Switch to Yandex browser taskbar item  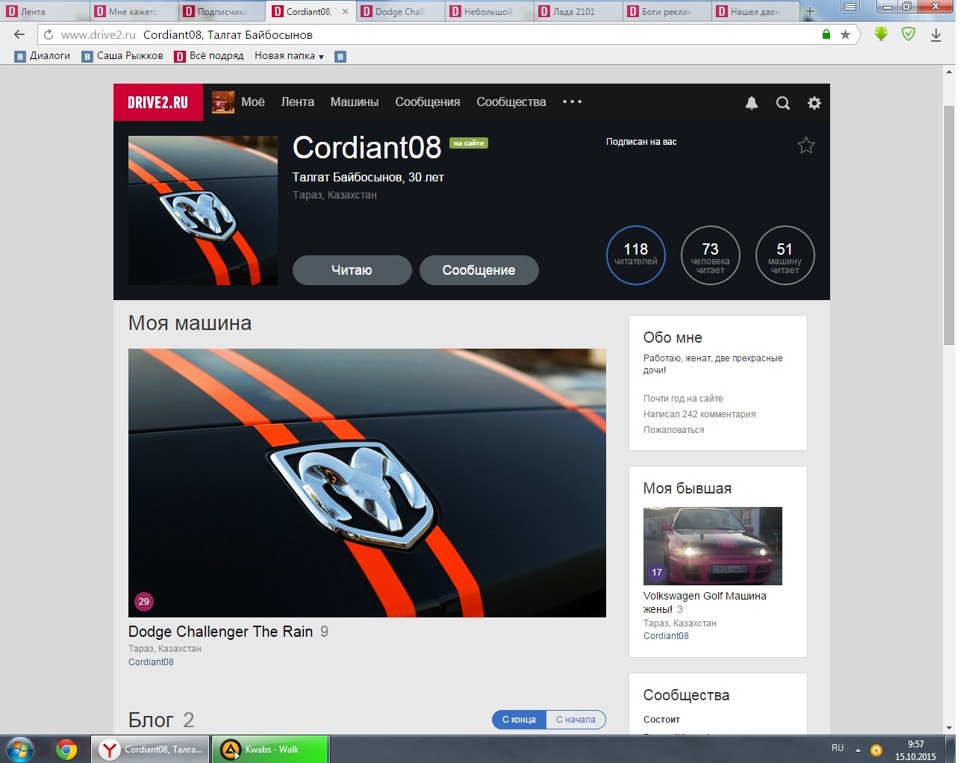(150, 749)
